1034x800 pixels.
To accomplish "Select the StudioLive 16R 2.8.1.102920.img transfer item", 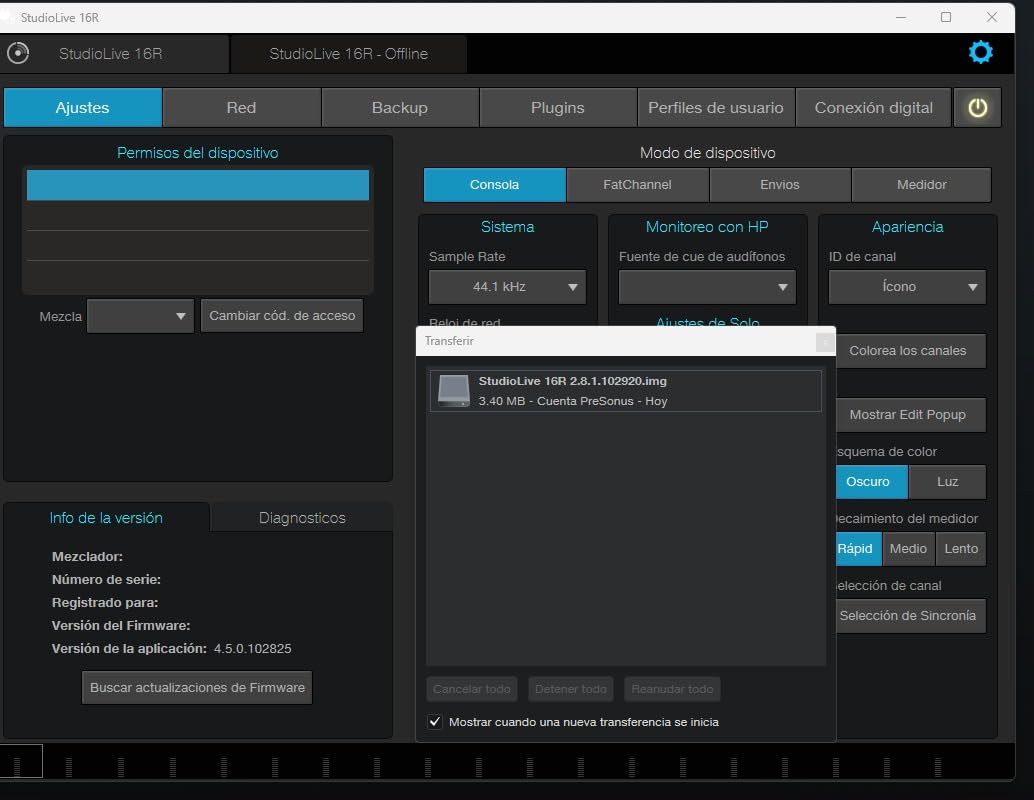I will click(625, 390).
